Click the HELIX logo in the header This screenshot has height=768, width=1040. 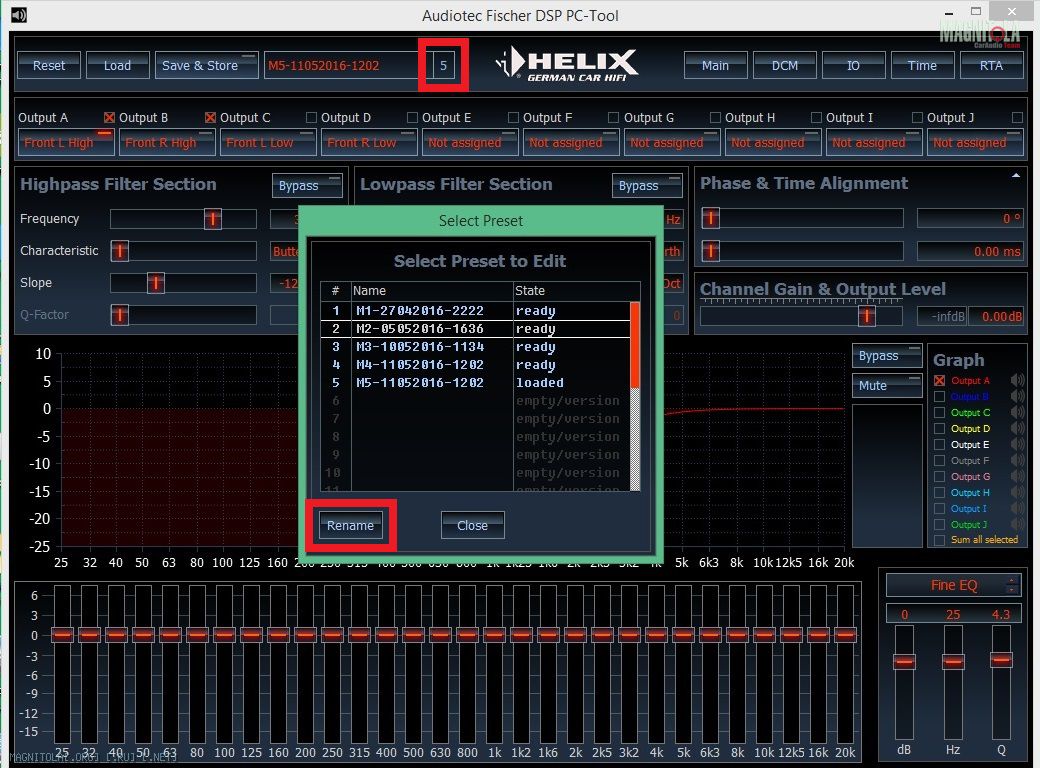567,64
